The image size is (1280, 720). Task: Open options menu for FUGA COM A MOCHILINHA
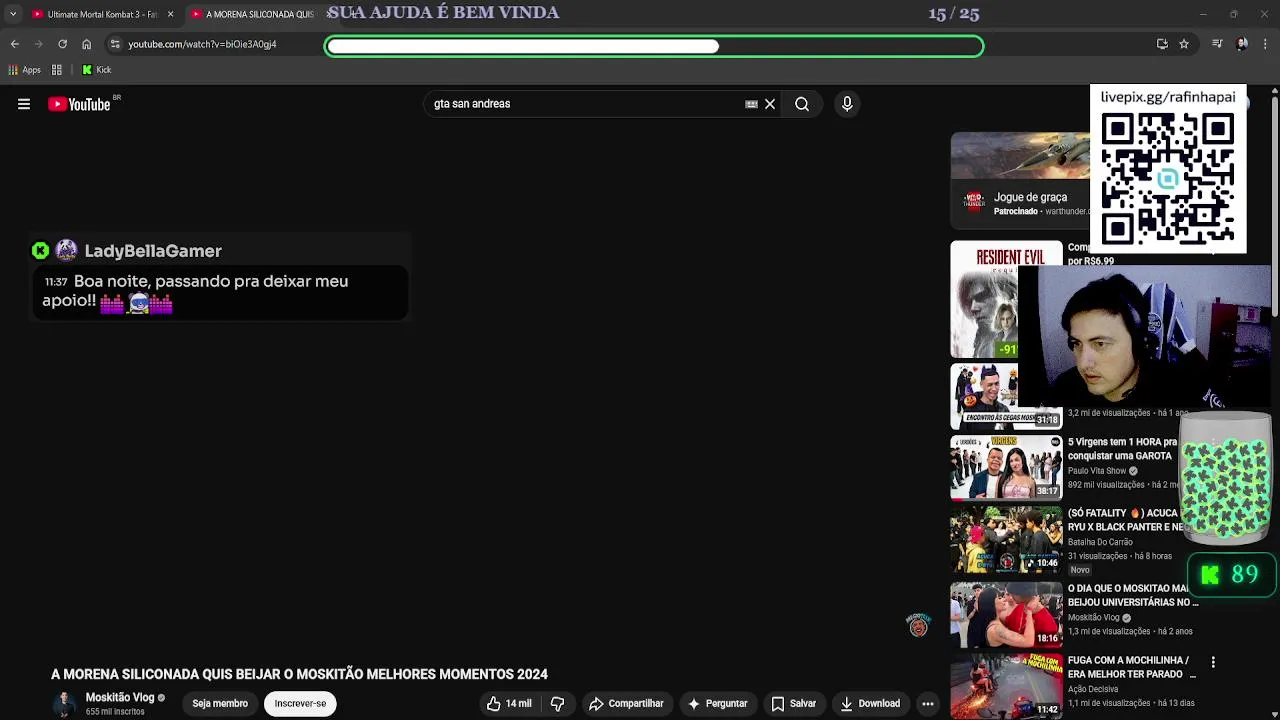(x=1213, y=662)
